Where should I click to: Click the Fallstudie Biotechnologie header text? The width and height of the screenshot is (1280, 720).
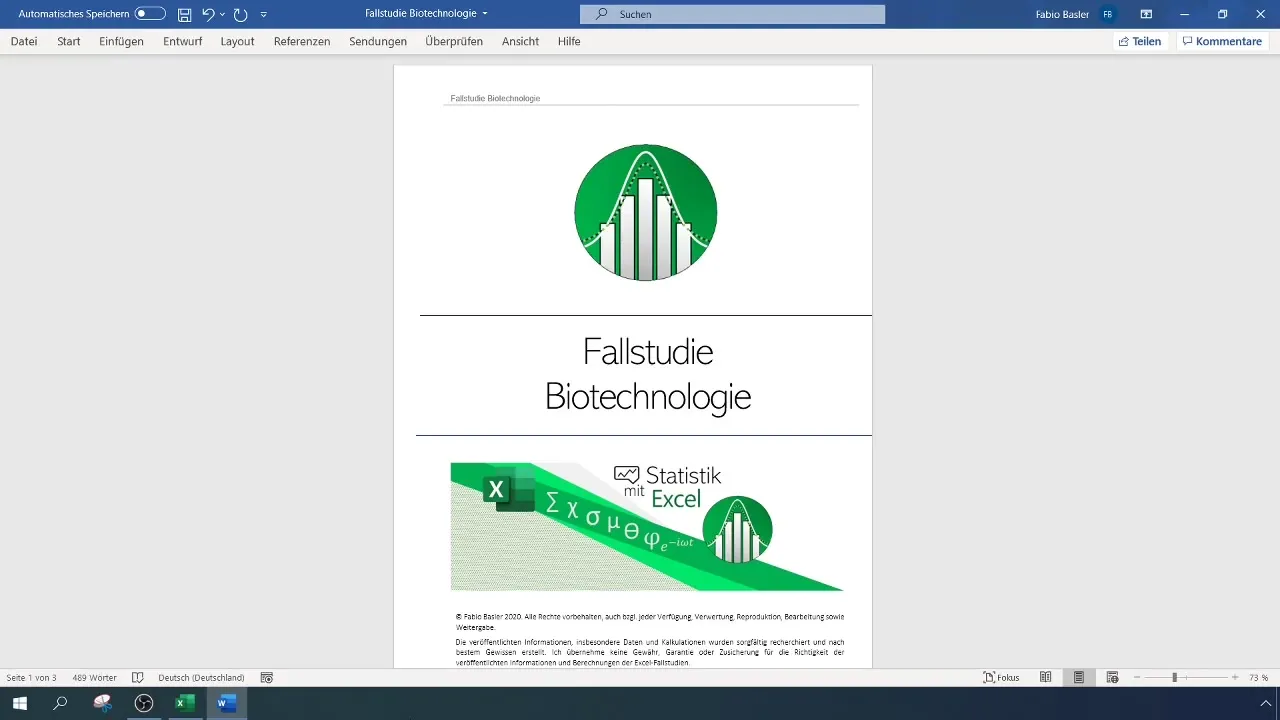coord(495,98)
